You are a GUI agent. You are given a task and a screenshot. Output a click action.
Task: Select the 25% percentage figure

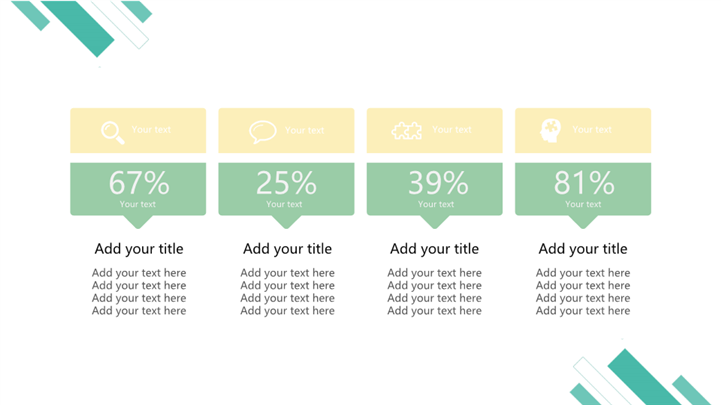pyautogui.click(x=286, y=183)
